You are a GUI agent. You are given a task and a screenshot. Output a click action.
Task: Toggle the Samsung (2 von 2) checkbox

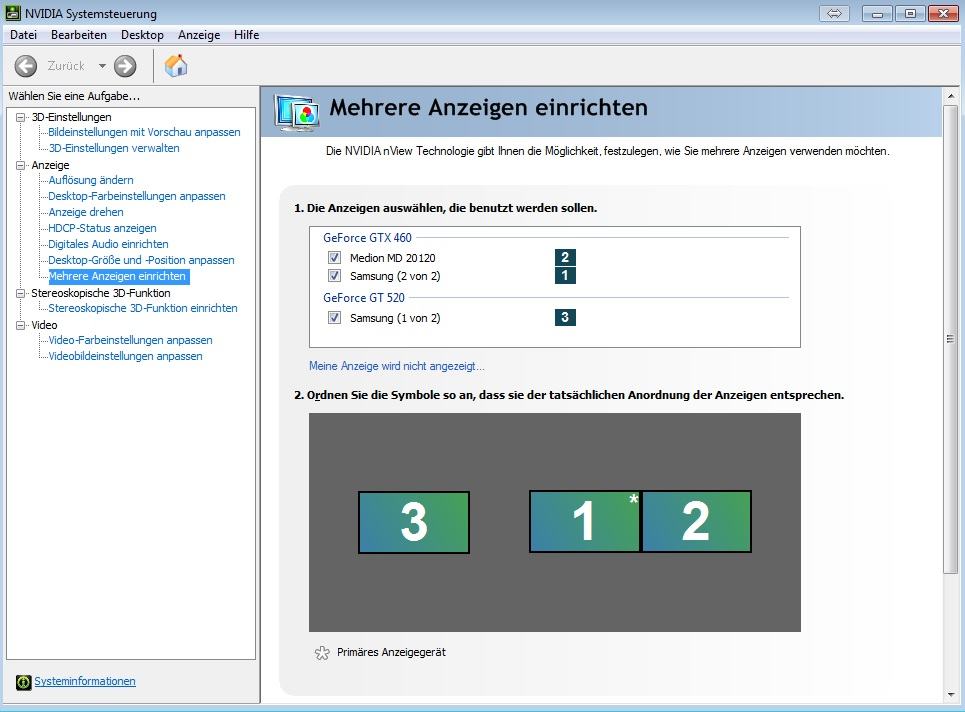334,275
